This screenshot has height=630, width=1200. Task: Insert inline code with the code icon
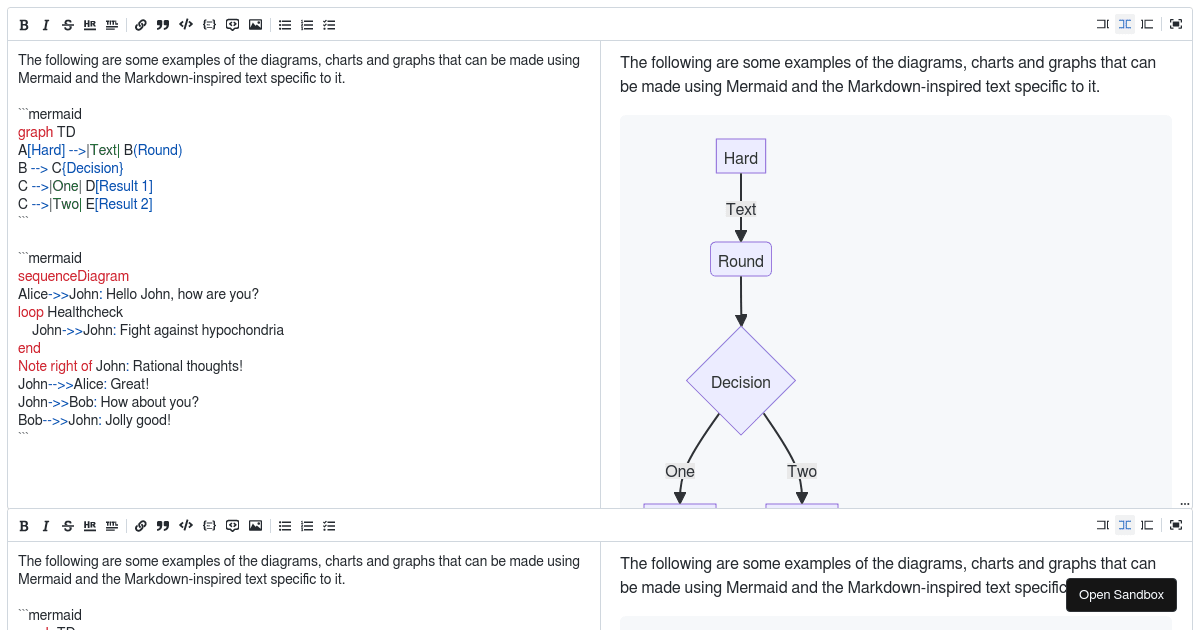(185, 24)
